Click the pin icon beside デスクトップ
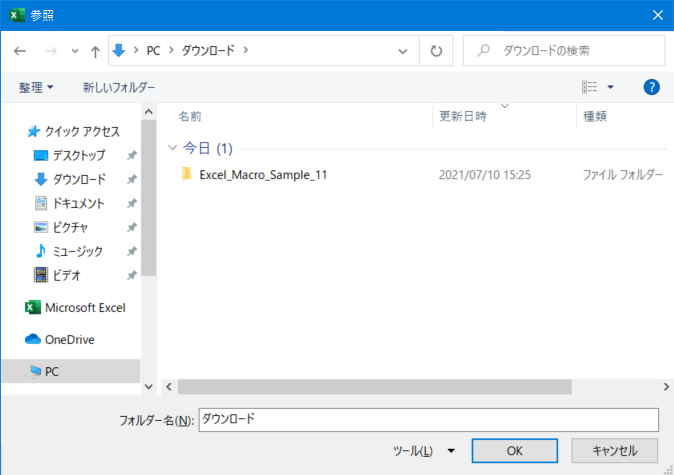 coord(132,156)
